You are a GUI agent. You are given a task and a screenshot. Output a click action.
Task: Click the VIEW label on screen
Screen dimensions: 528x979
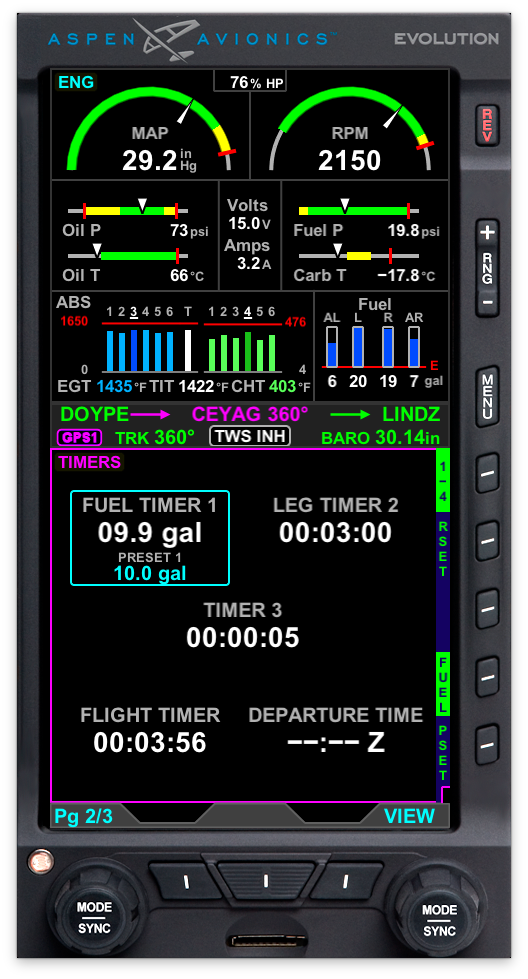point(409,816)
